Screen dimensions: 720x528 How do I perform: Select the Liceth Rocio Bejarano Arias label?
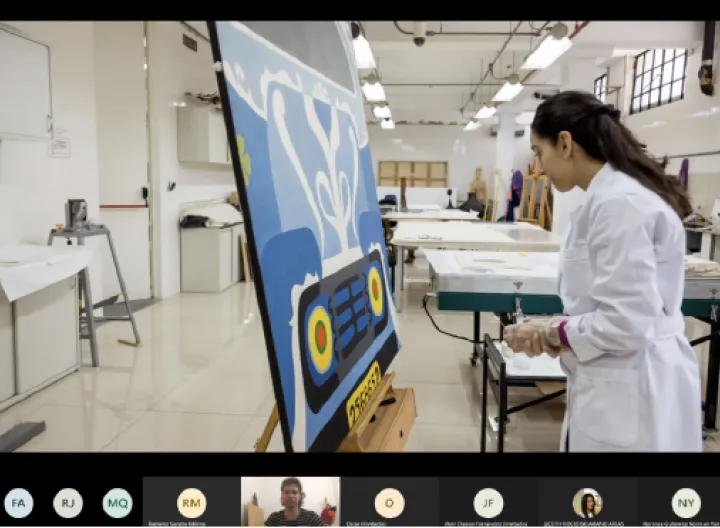click(x=587, y=522)
